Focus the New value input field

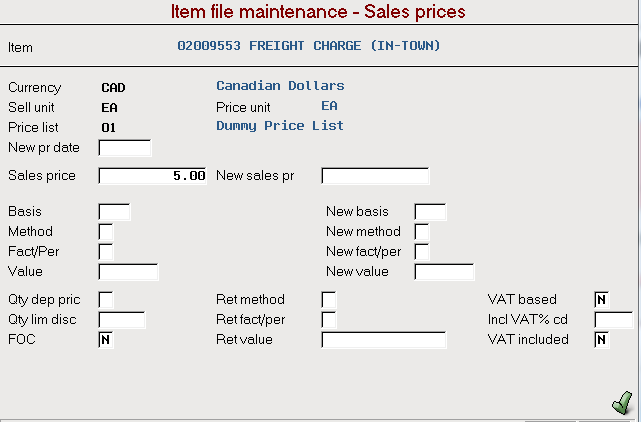(x=444, y=272)
